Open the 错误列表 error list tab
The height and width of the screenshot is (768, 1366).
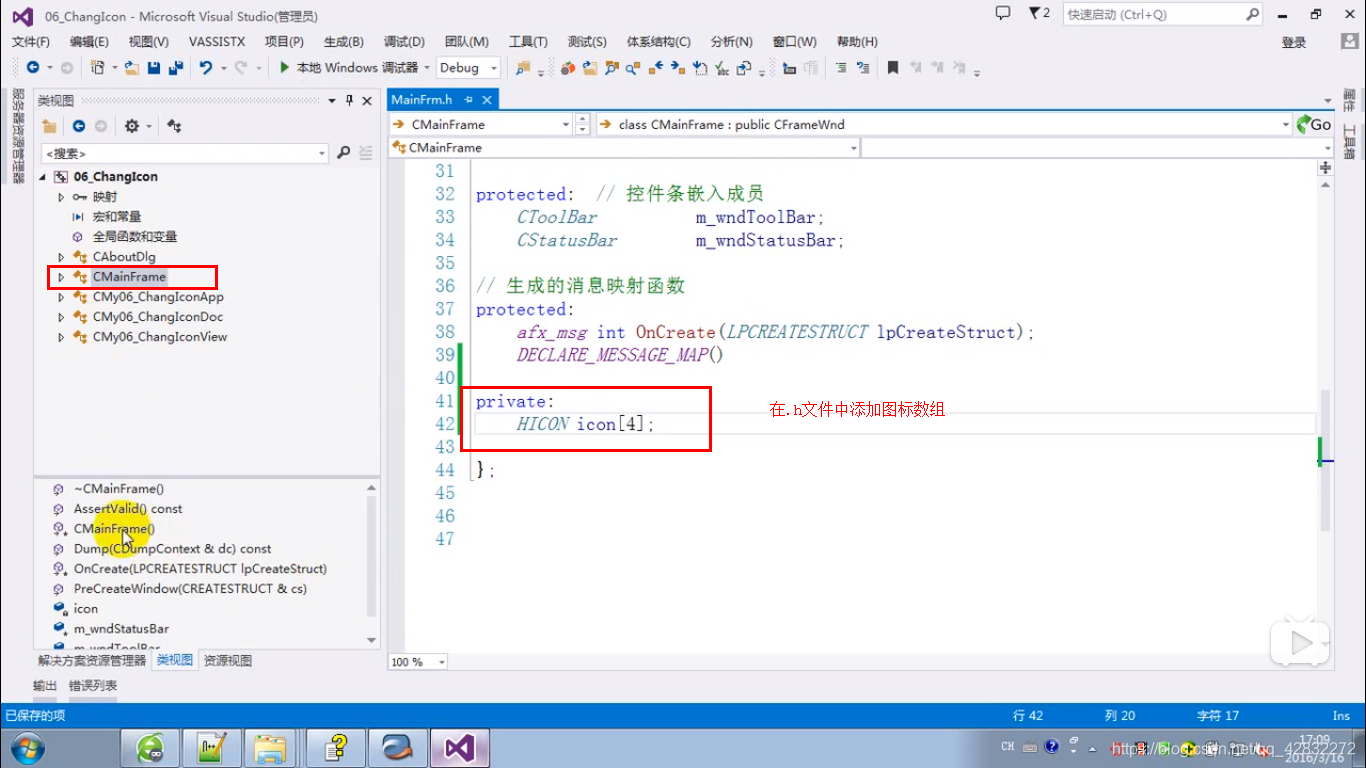pos(93,686)
